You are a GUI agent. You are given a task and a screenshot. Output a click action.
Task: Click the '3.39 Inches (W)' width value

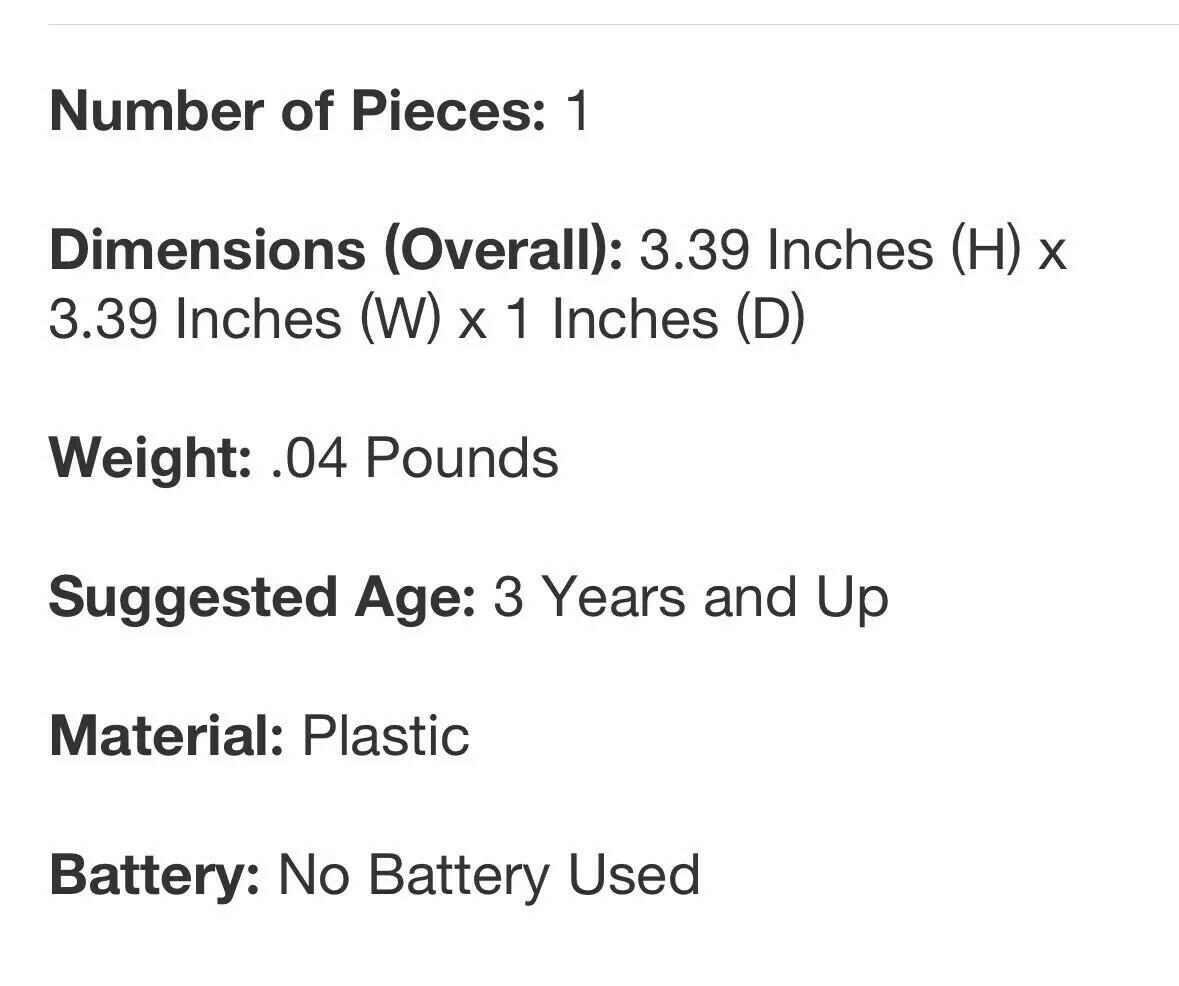(x=244, y=320)
